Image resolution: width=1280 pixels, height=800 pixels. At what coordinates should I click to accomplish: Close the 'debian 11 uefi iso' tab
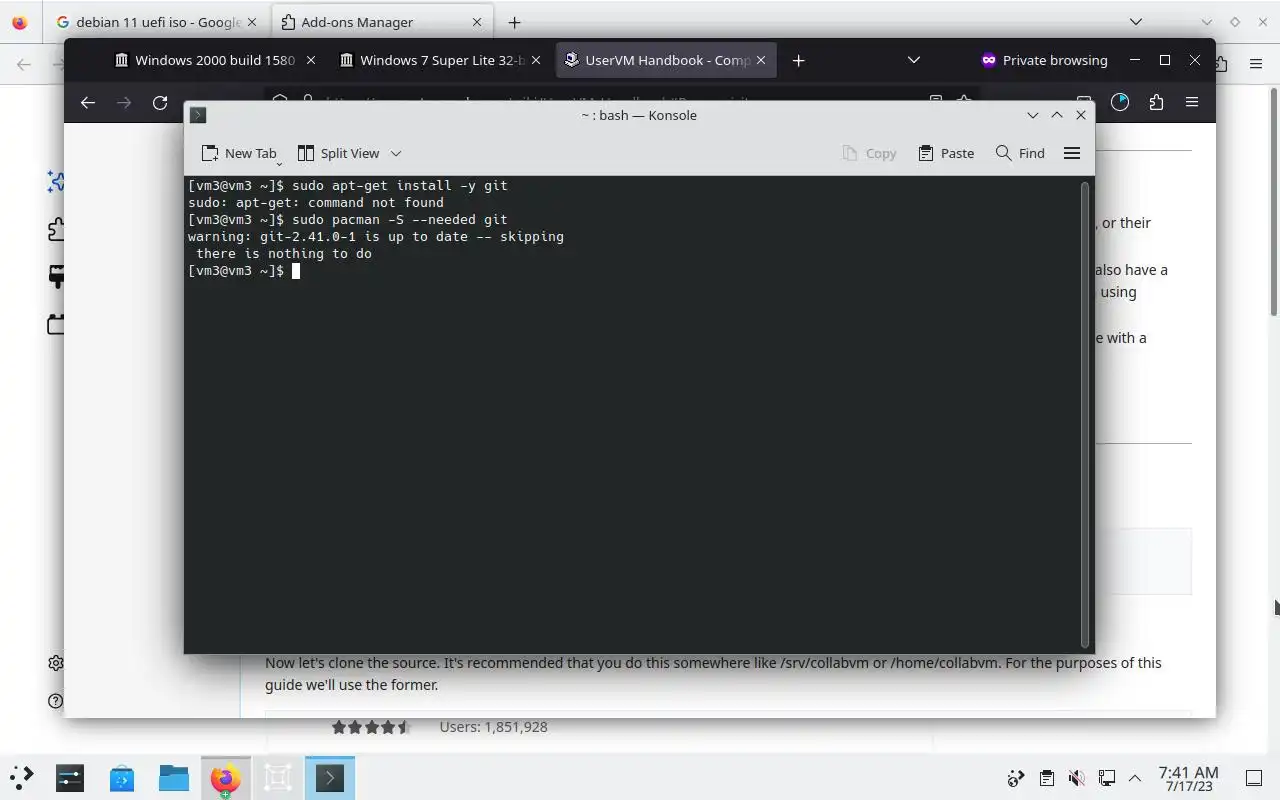(252, 22)
